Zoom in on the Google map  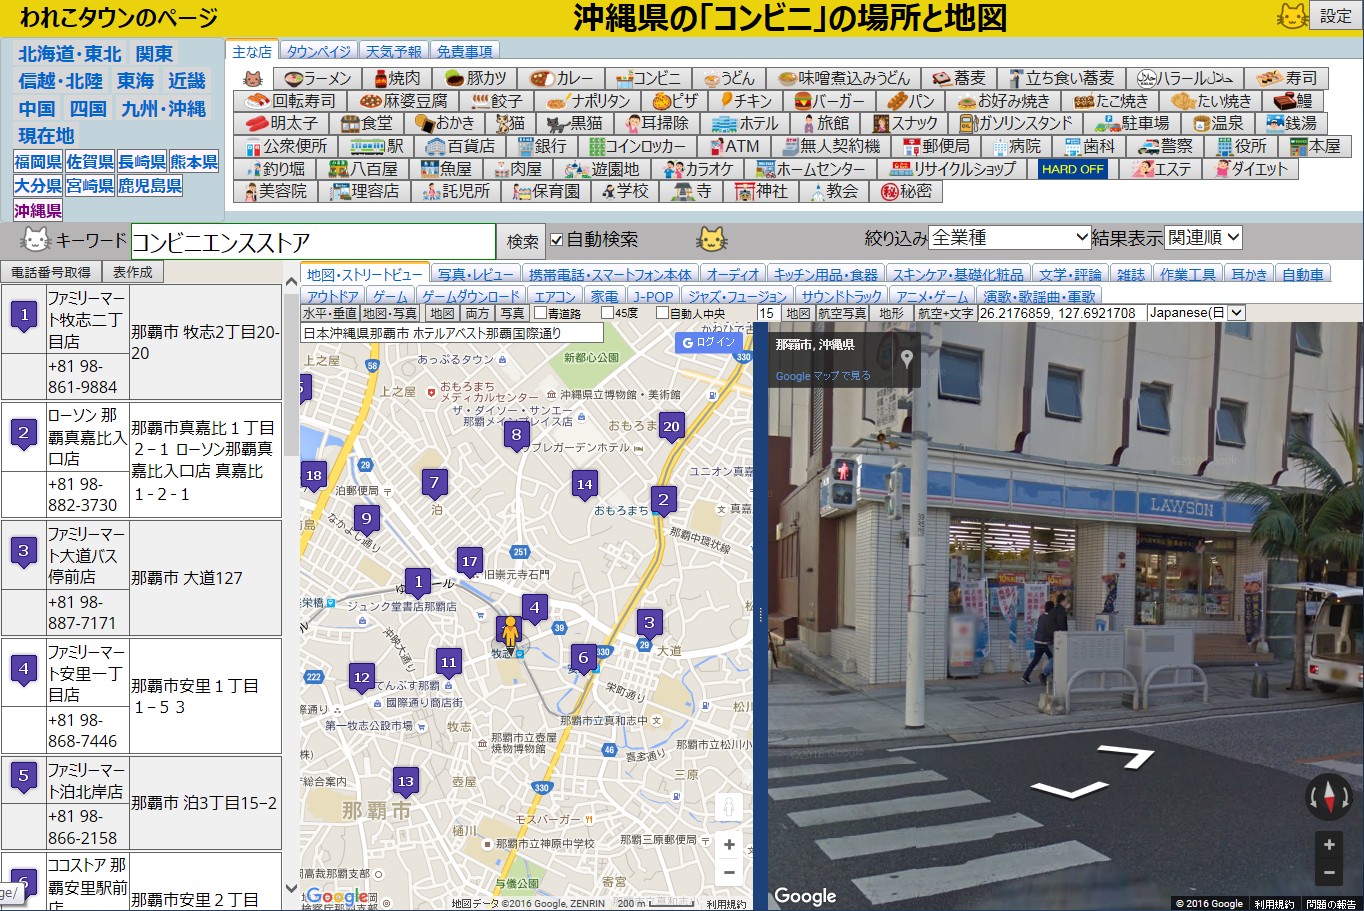[x=729, y=845]
